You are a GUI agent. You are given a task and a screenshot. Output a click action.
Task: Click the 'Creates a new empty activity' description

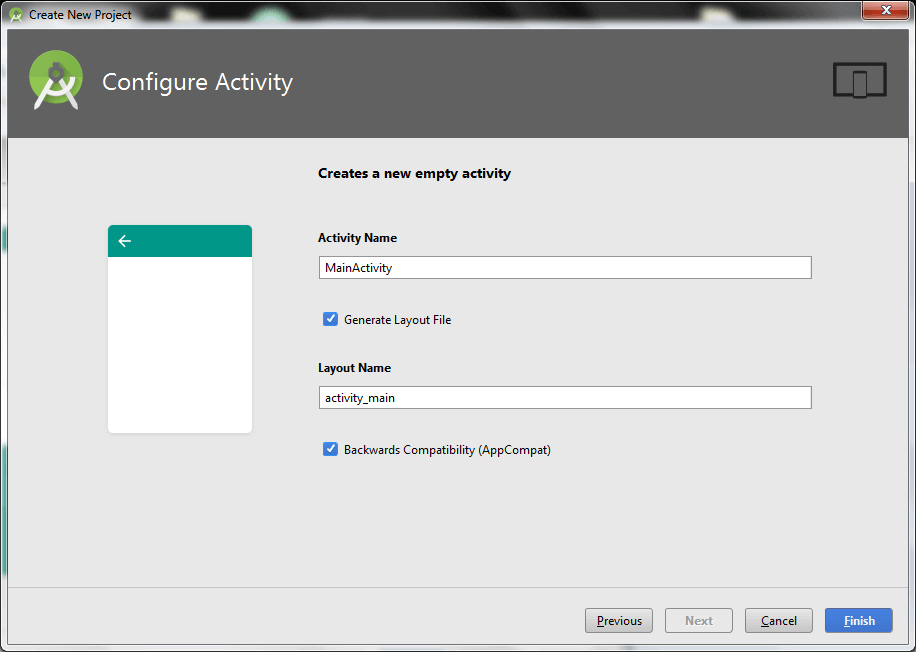pos(414,173)
